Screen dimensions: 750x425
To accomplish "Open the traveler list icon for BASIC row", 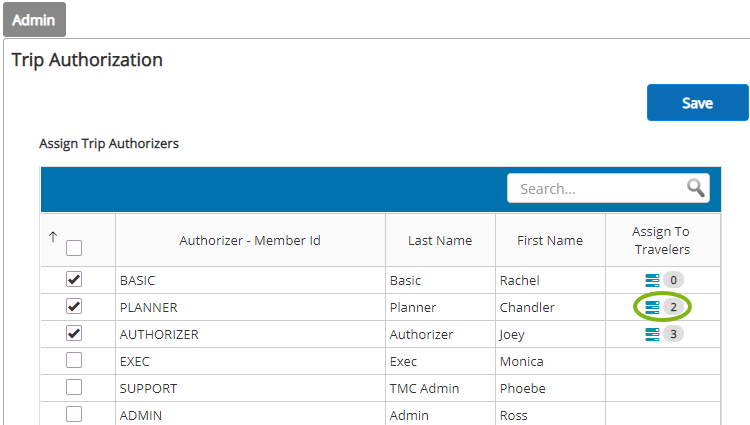I will click(652, 280).
